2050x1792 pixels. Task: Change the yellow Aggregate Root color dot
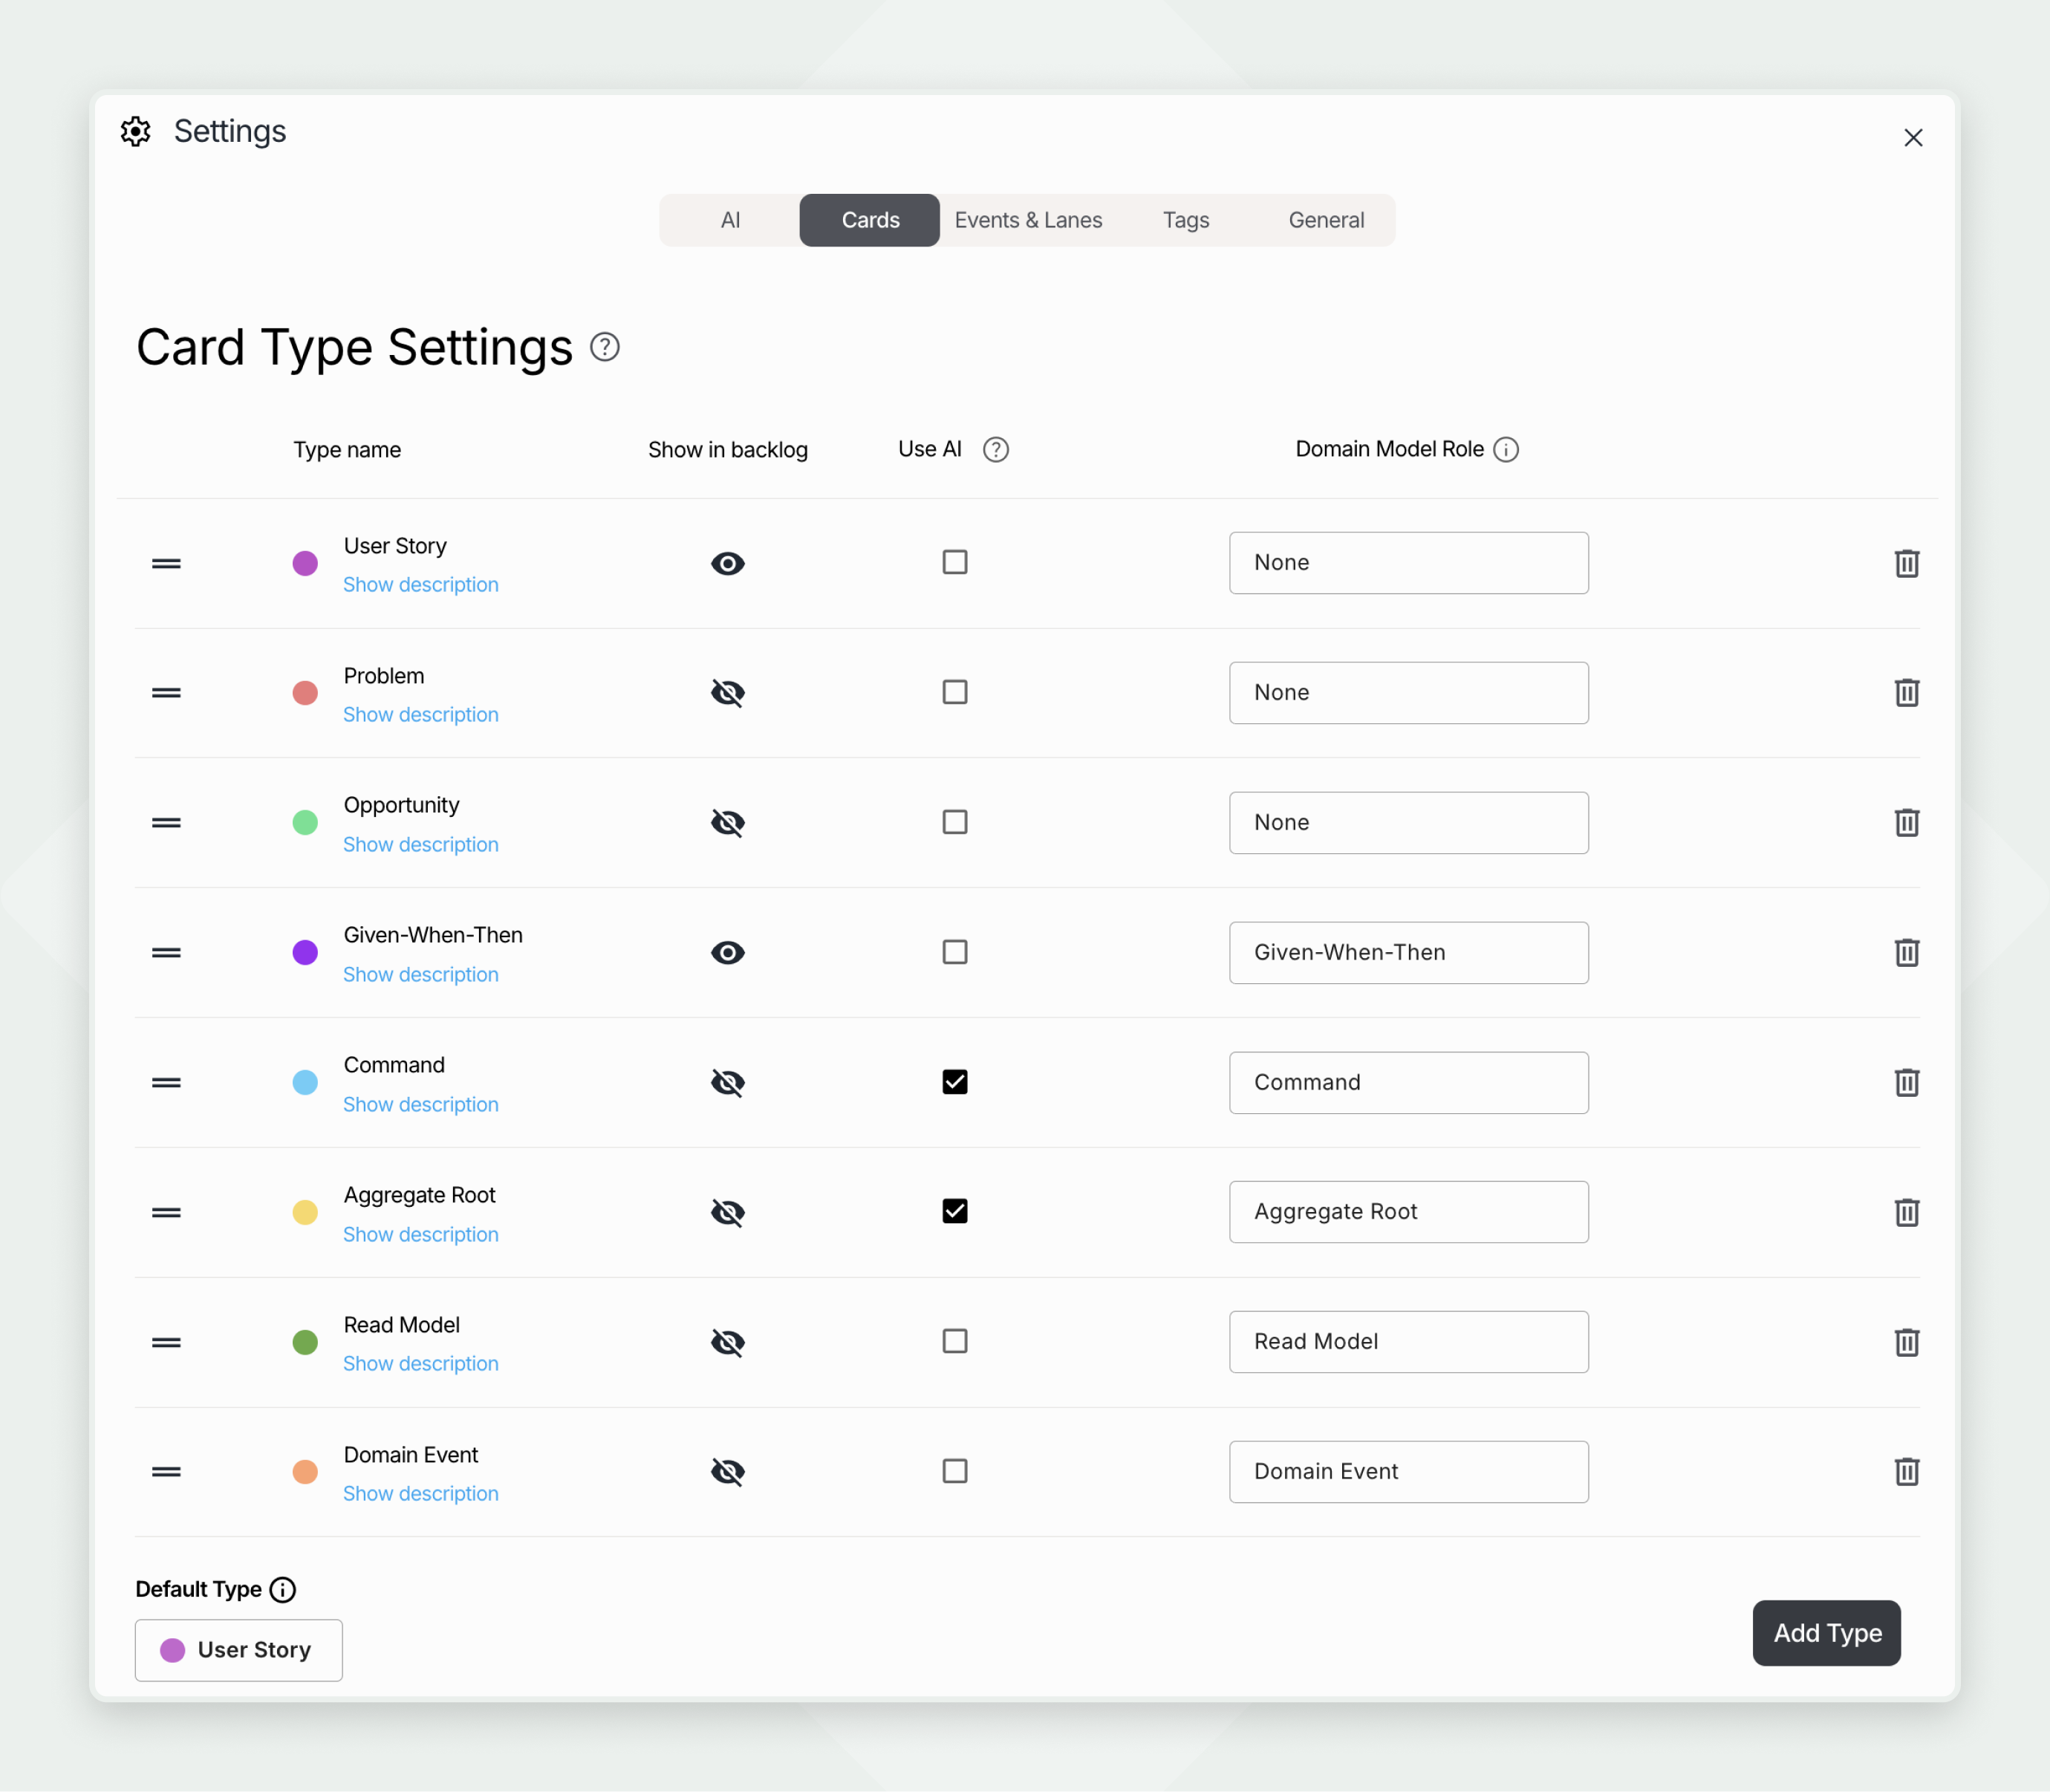pyautogui.click(x=305, y=1212)
